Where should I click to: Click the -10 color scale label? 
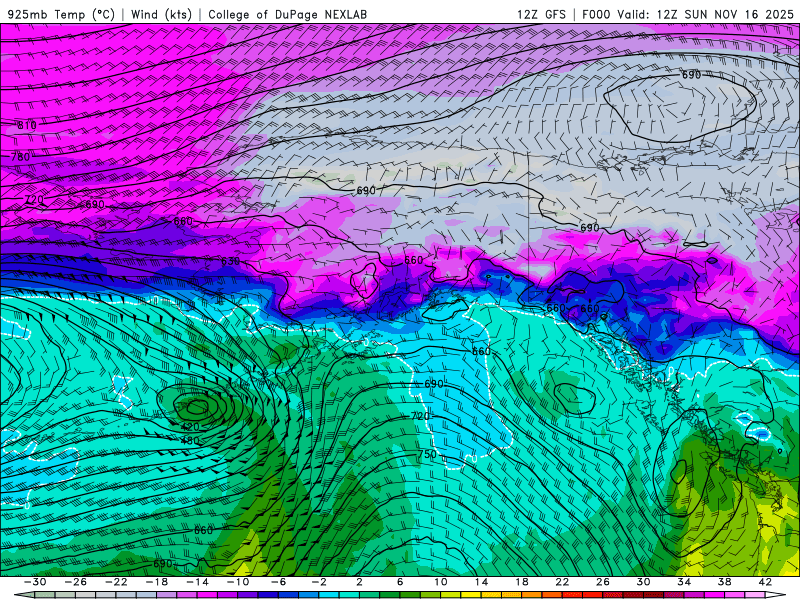(x=238, y=582)
